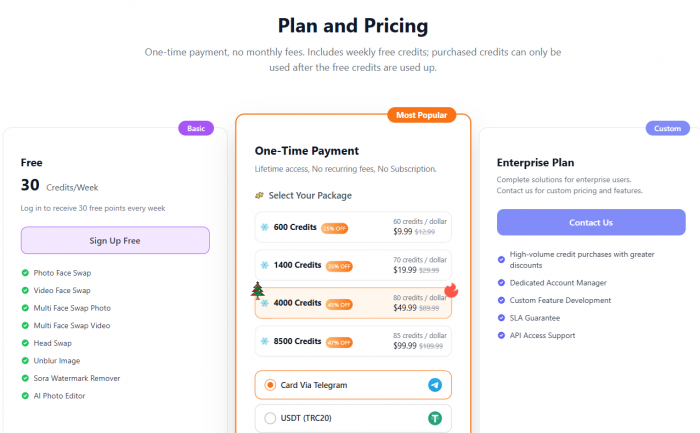Click the snowflake icon next to 600 Credits
Screen dimensions: 700x433
[x=265, y=228]
